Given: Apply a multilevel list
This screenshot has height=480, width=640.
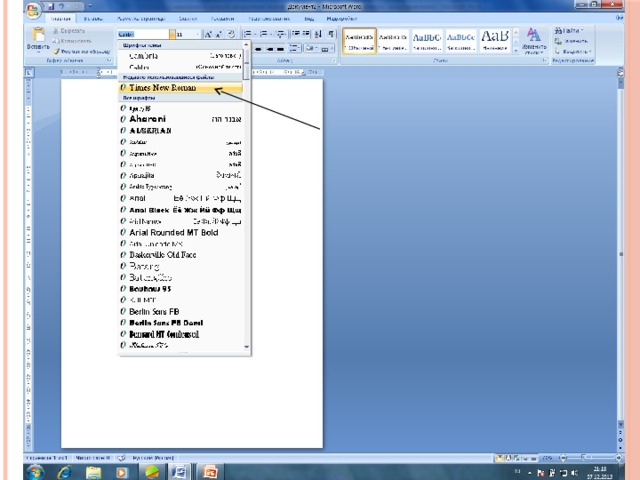Looking at the screenshot, I should coord(281,34).
